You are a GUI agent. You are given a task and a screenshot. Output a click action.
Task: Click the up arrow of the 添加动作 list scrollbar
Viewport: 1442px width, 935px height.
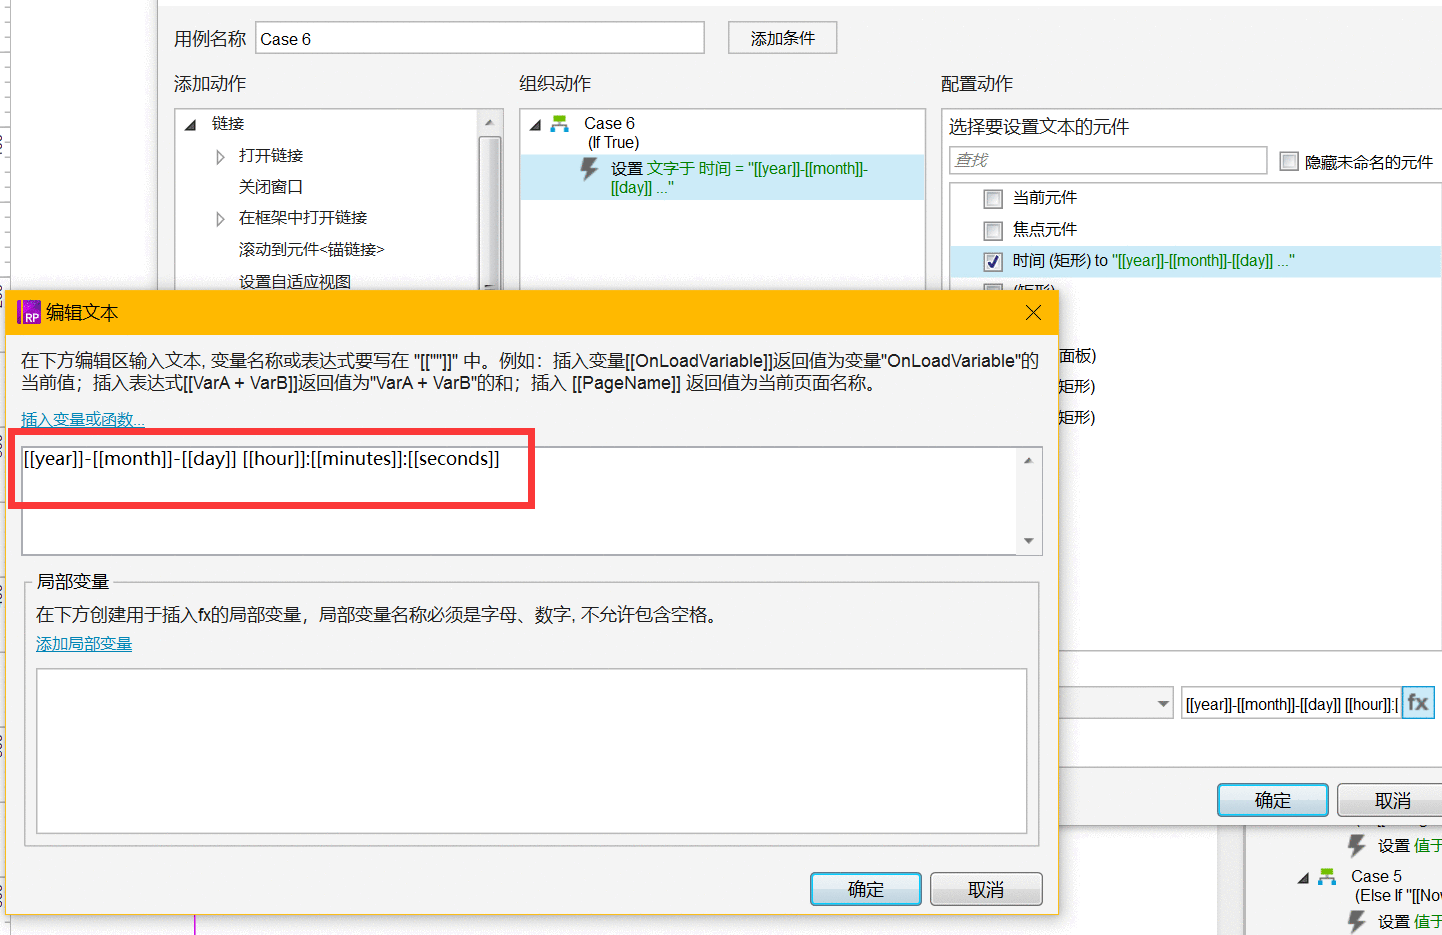coord(489,123)
